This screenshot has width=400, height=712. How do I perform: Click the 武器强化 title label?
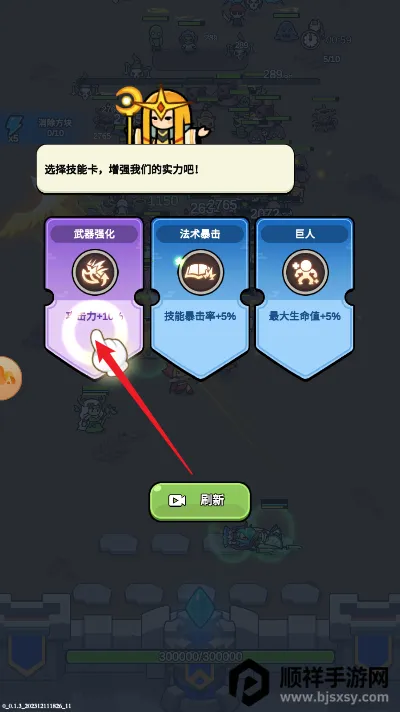(x=94, y=234)
